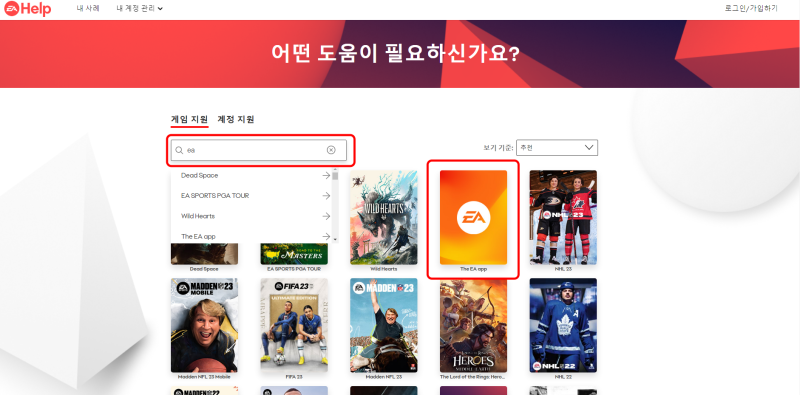Open the 보기 기준 sort dropdown
Screen dimensions: 800x395
(557, 147)
